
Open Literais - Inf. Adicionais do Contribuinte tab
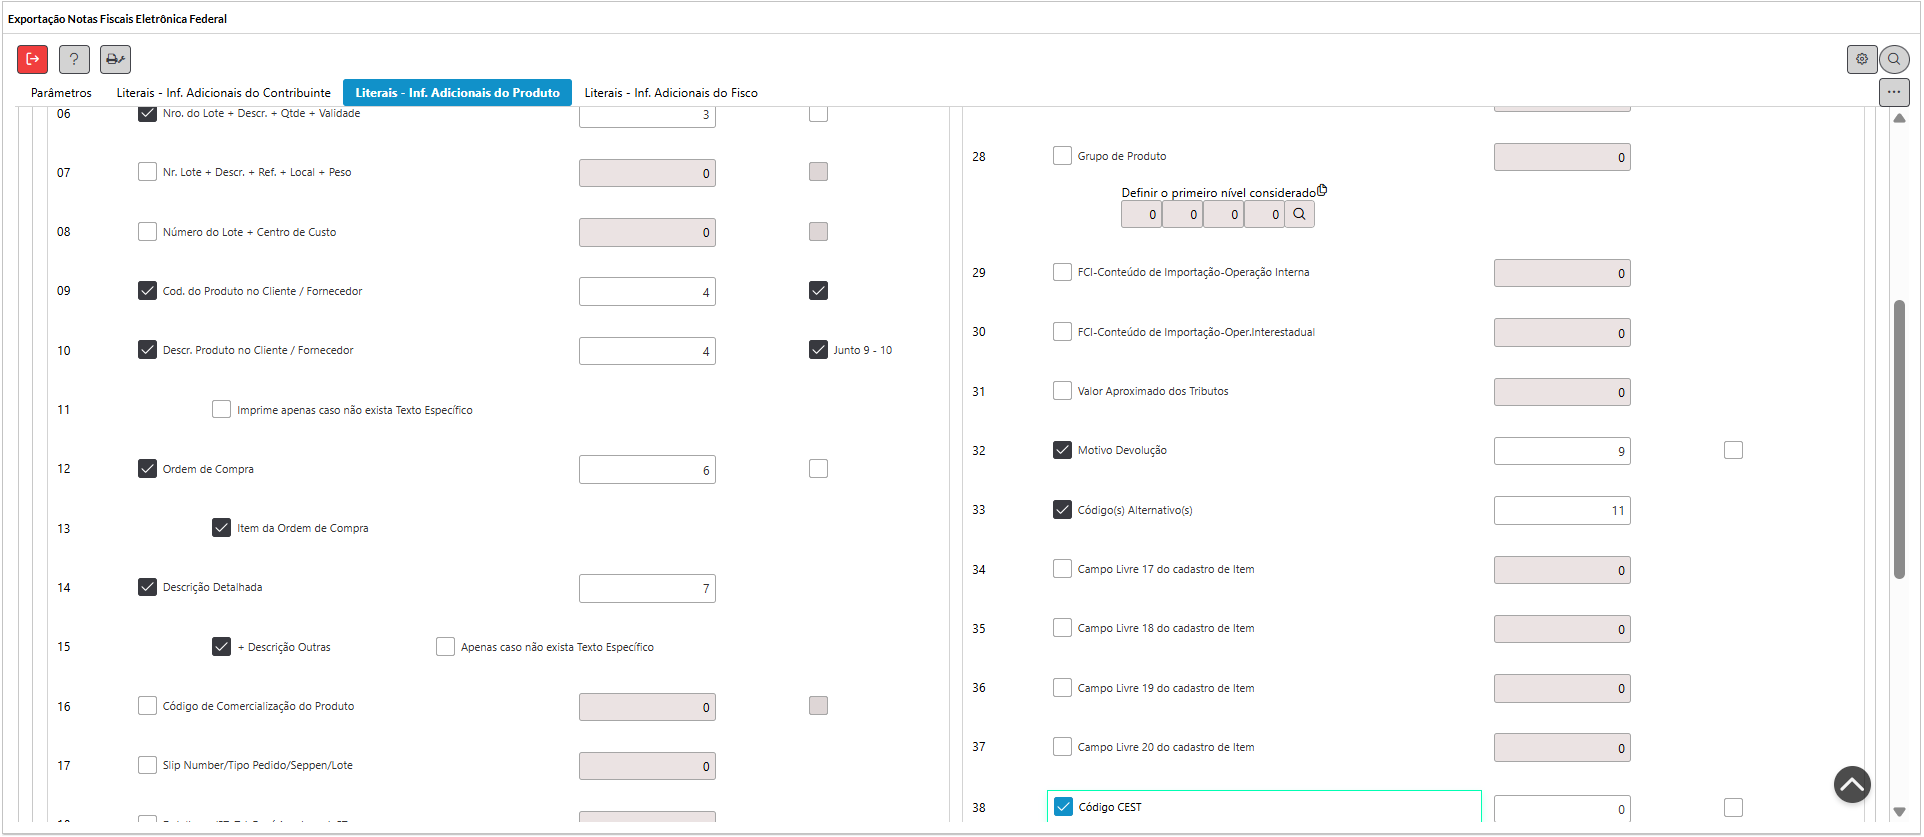point(223,93)
